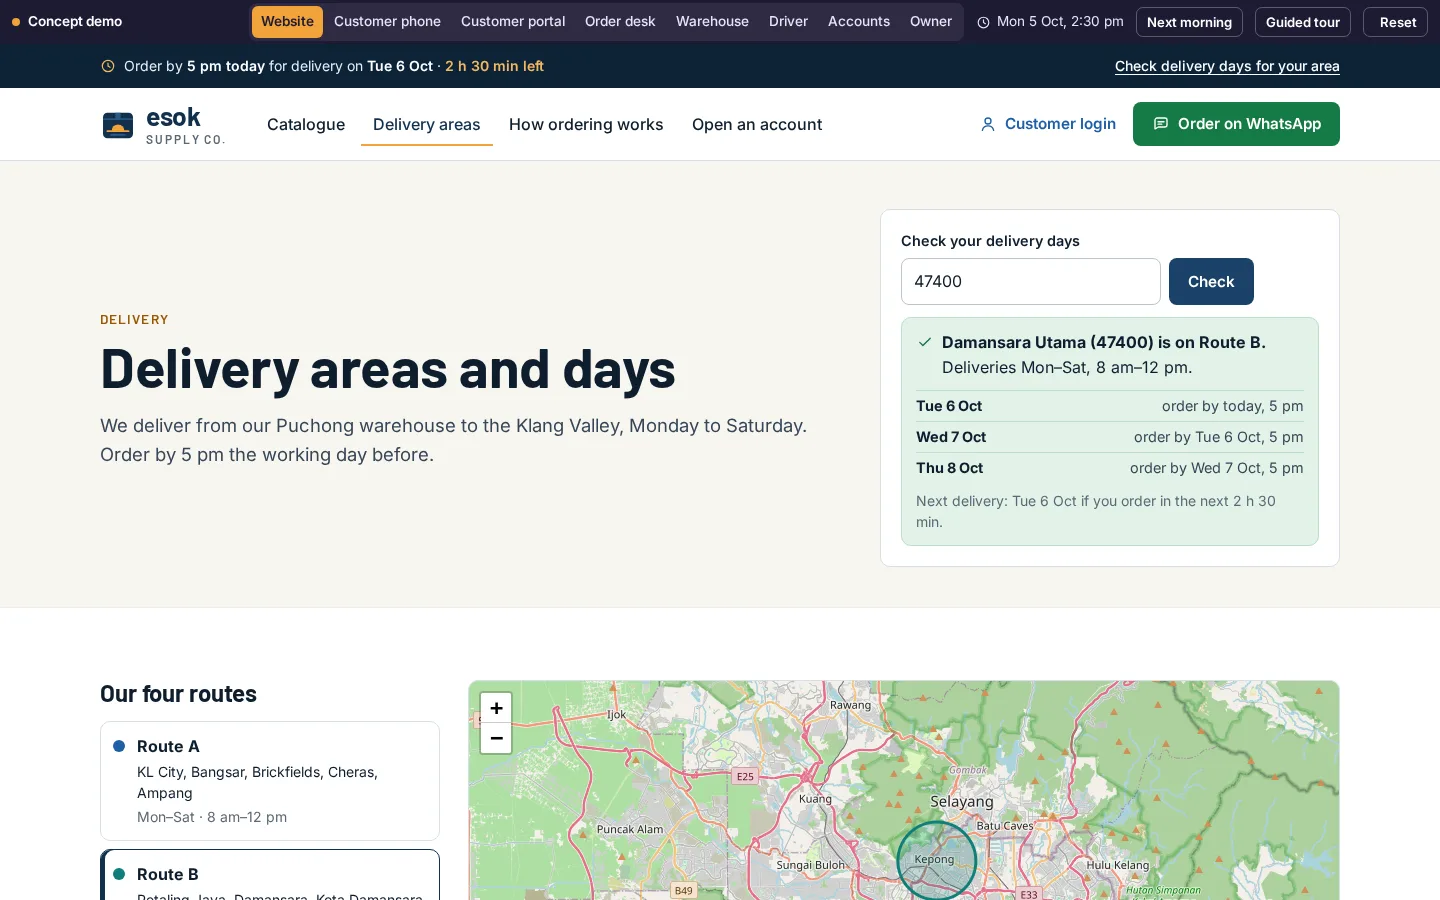This screenshot has height=900, width=1440.
Task: Click the esok Supply Co. logo
Action: click(x=164, y=125)
